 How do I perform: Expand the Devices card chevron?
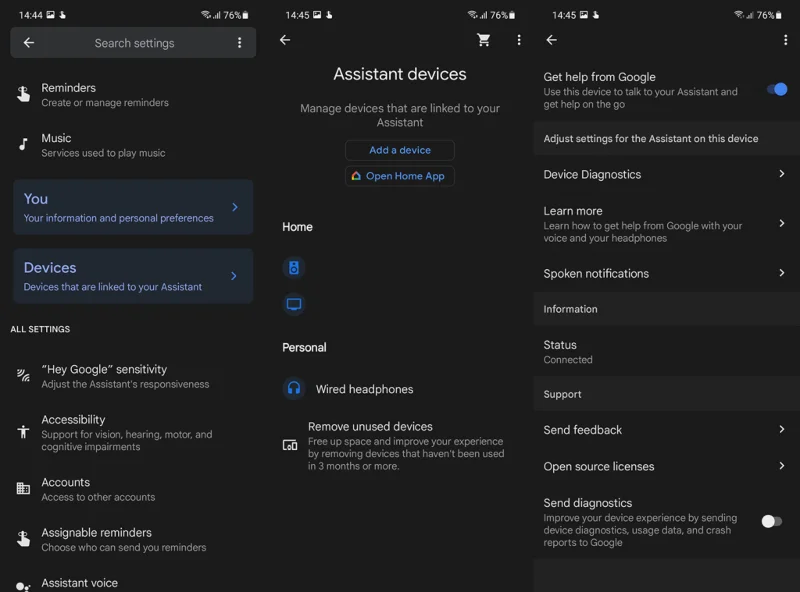tap(234, 276)
